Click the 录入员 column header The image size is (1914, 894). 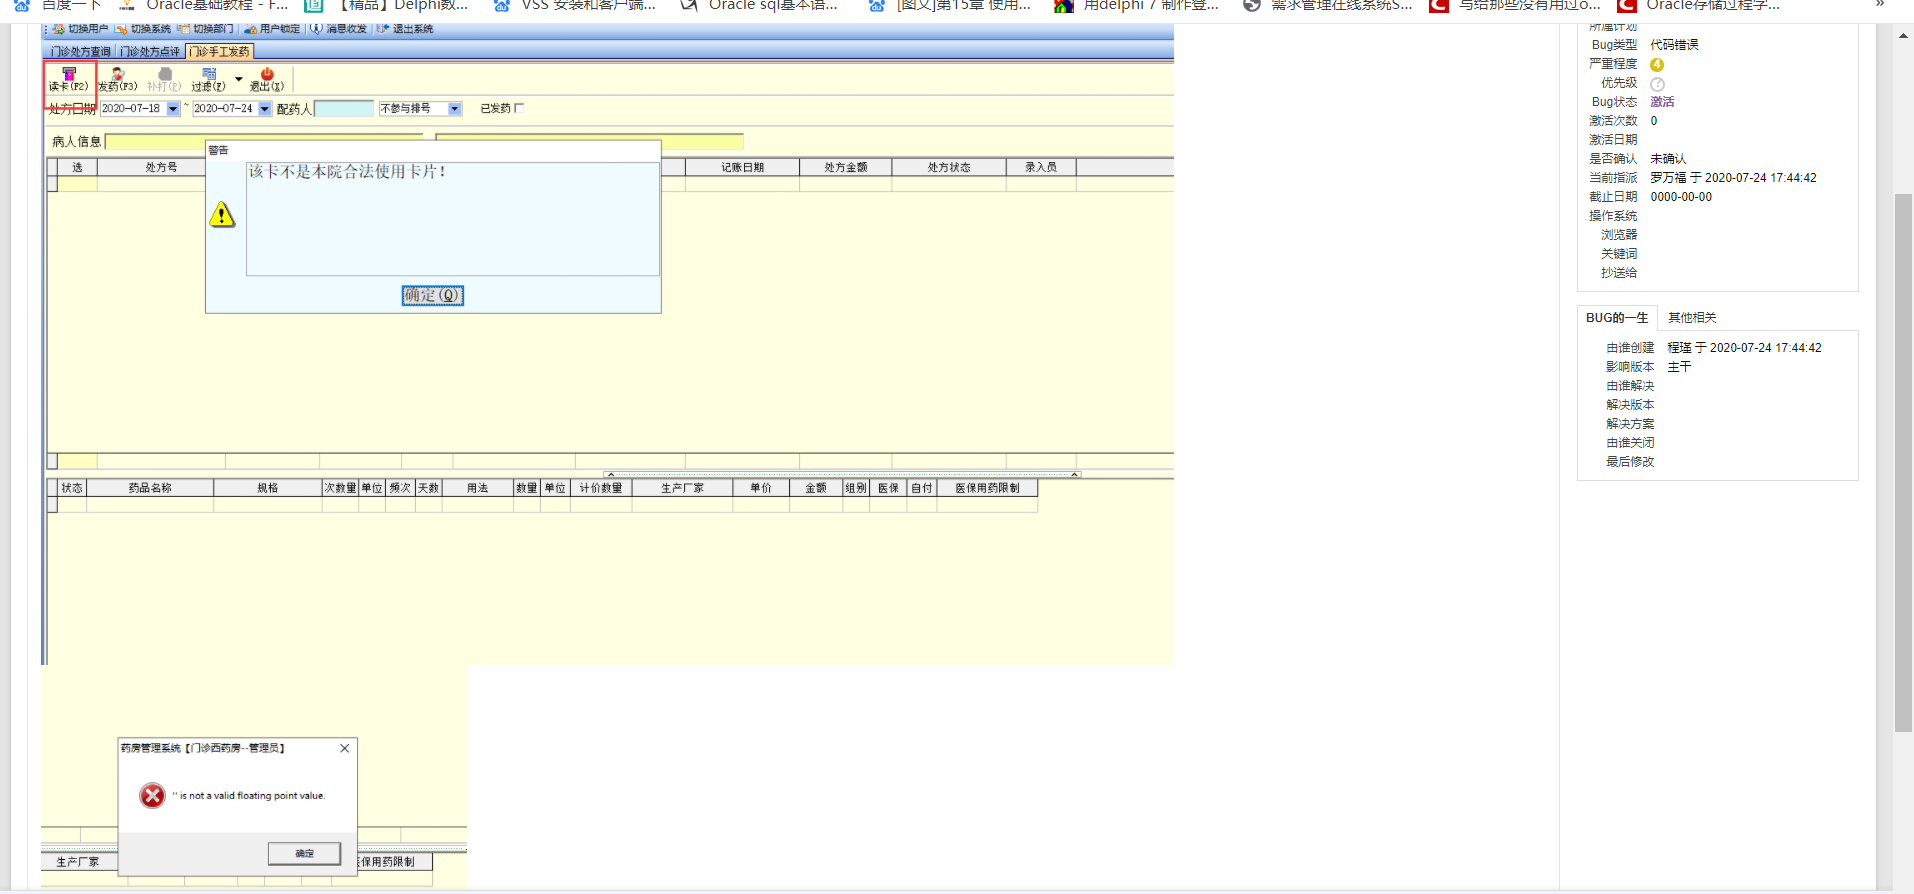1041,167
